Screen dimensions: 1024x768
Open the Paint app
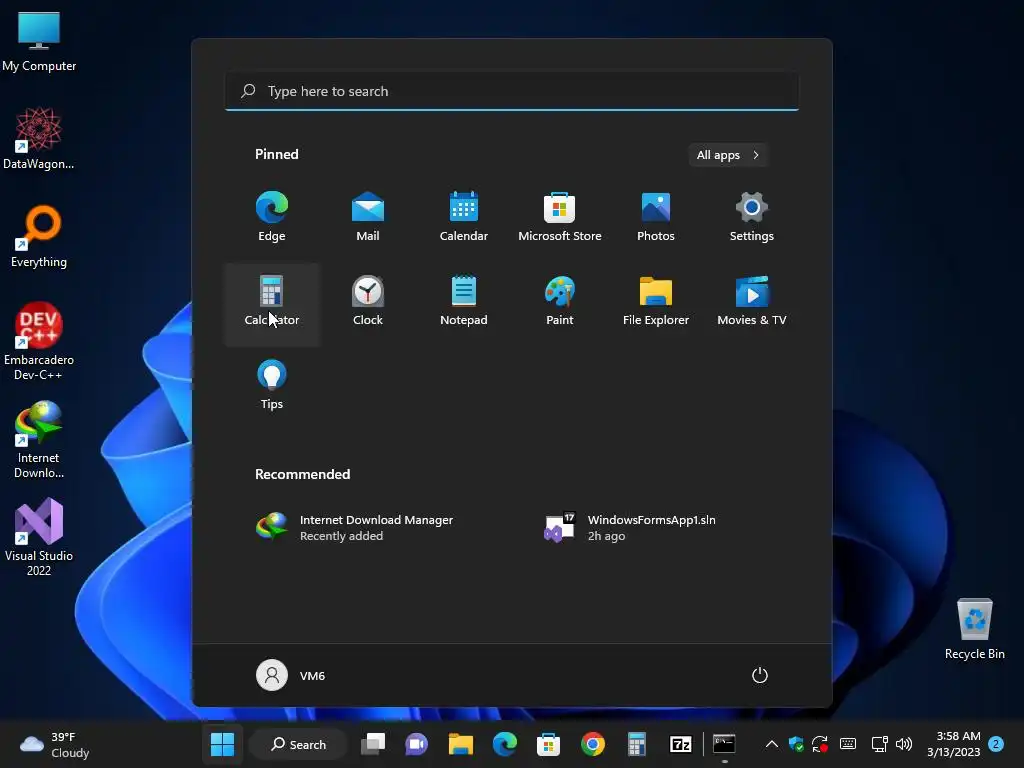[x=560, y=300]
